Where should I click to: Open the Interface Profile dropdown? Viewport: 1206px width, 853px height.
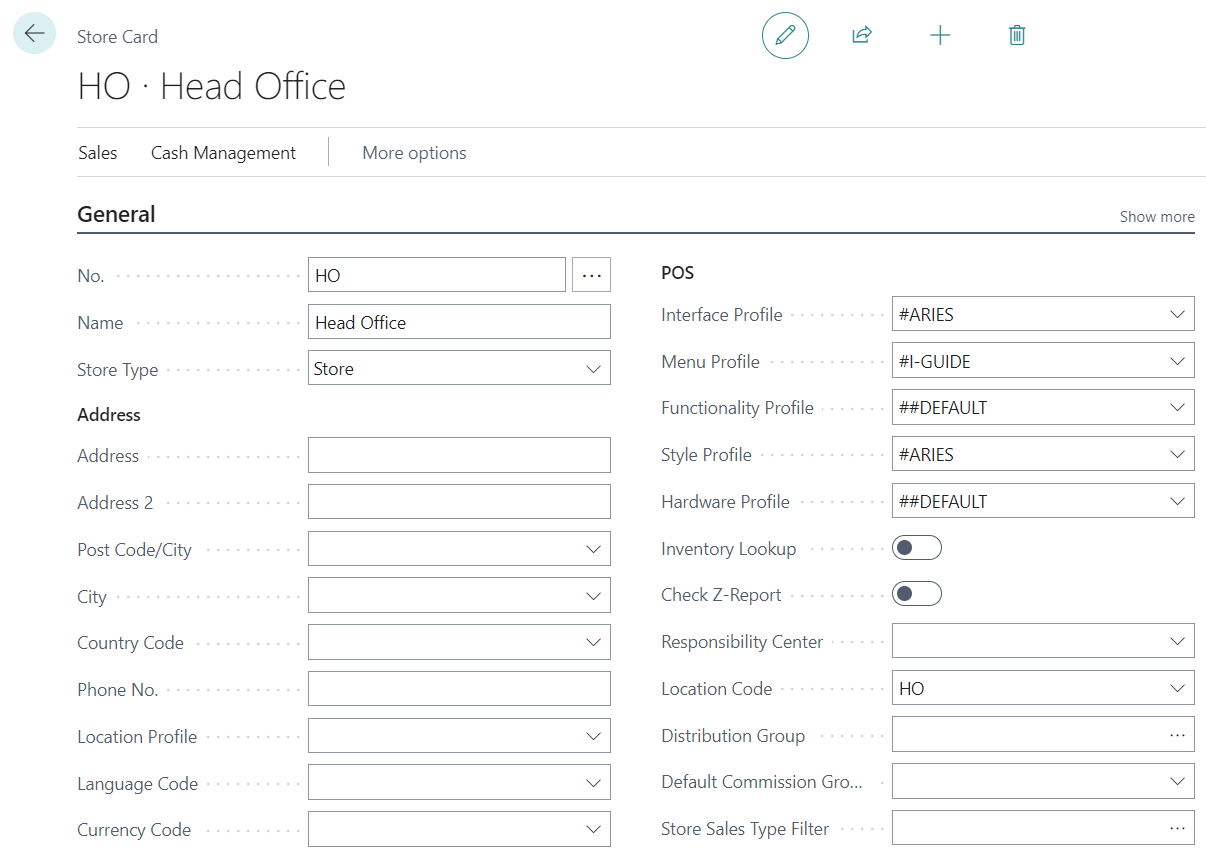pyautogui.click(x=1177, y=314)
